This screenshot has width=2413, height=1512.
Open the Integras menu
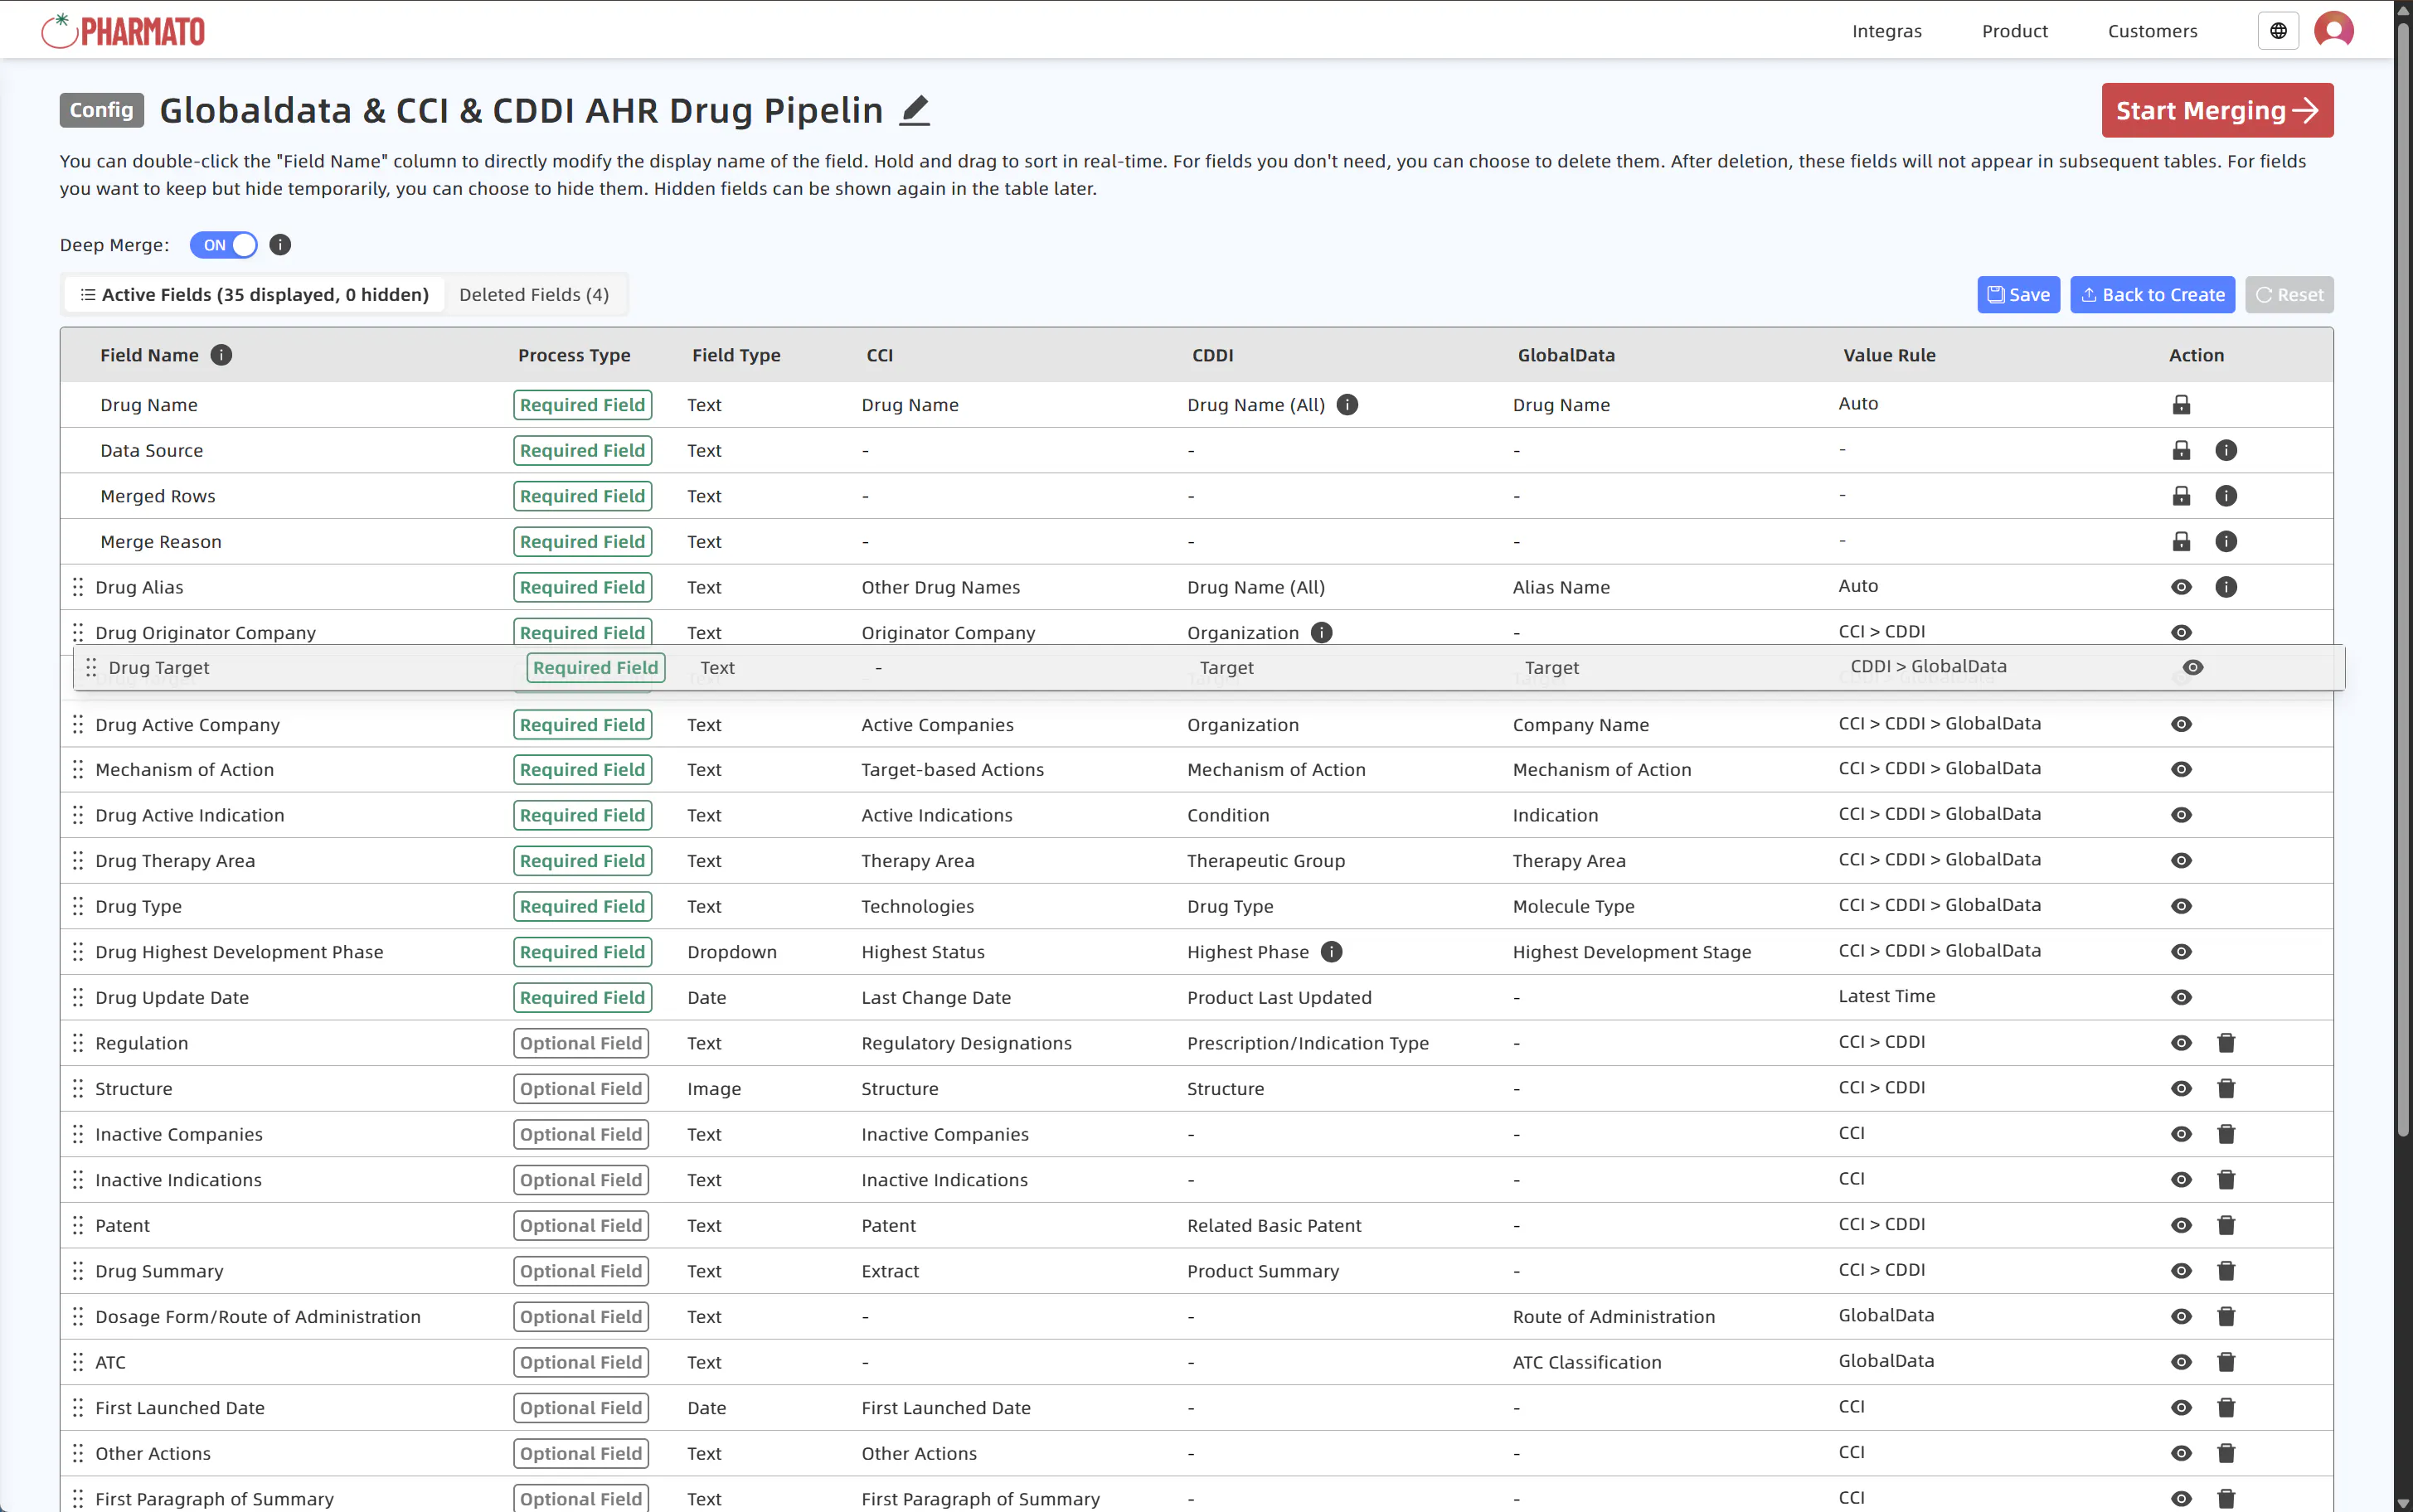(1886, 31)
